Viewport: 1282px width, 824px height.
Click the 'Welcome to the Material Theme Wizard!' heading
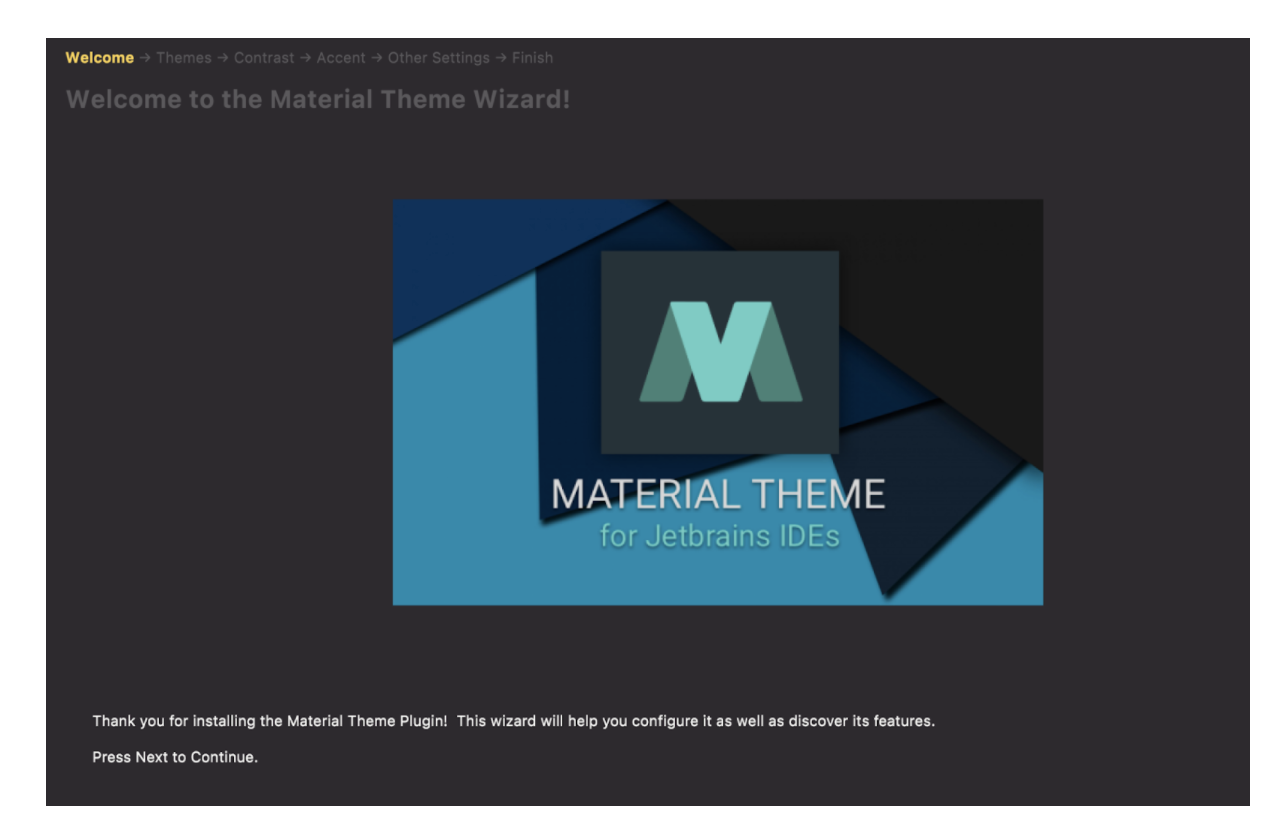tap(318, 100)
